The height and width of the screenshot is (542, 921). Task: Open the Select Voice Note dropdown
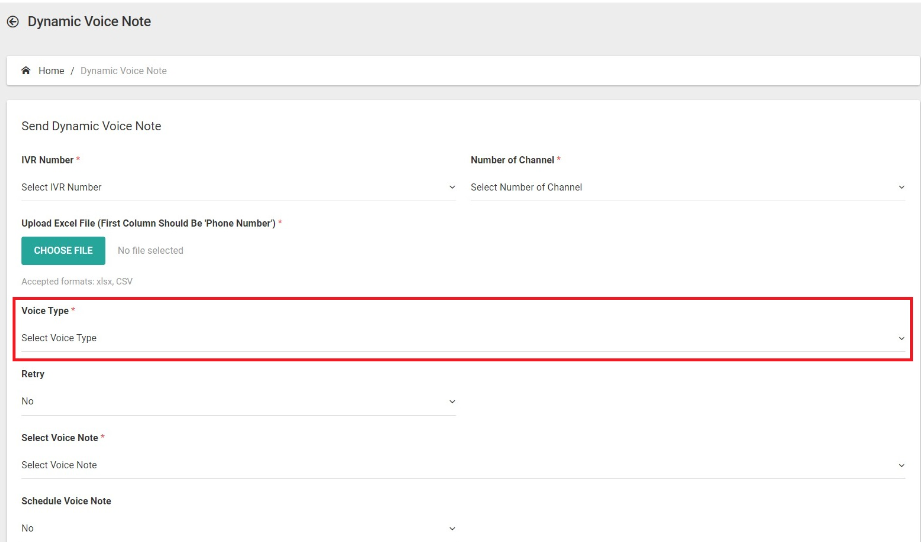pos(463,465)
